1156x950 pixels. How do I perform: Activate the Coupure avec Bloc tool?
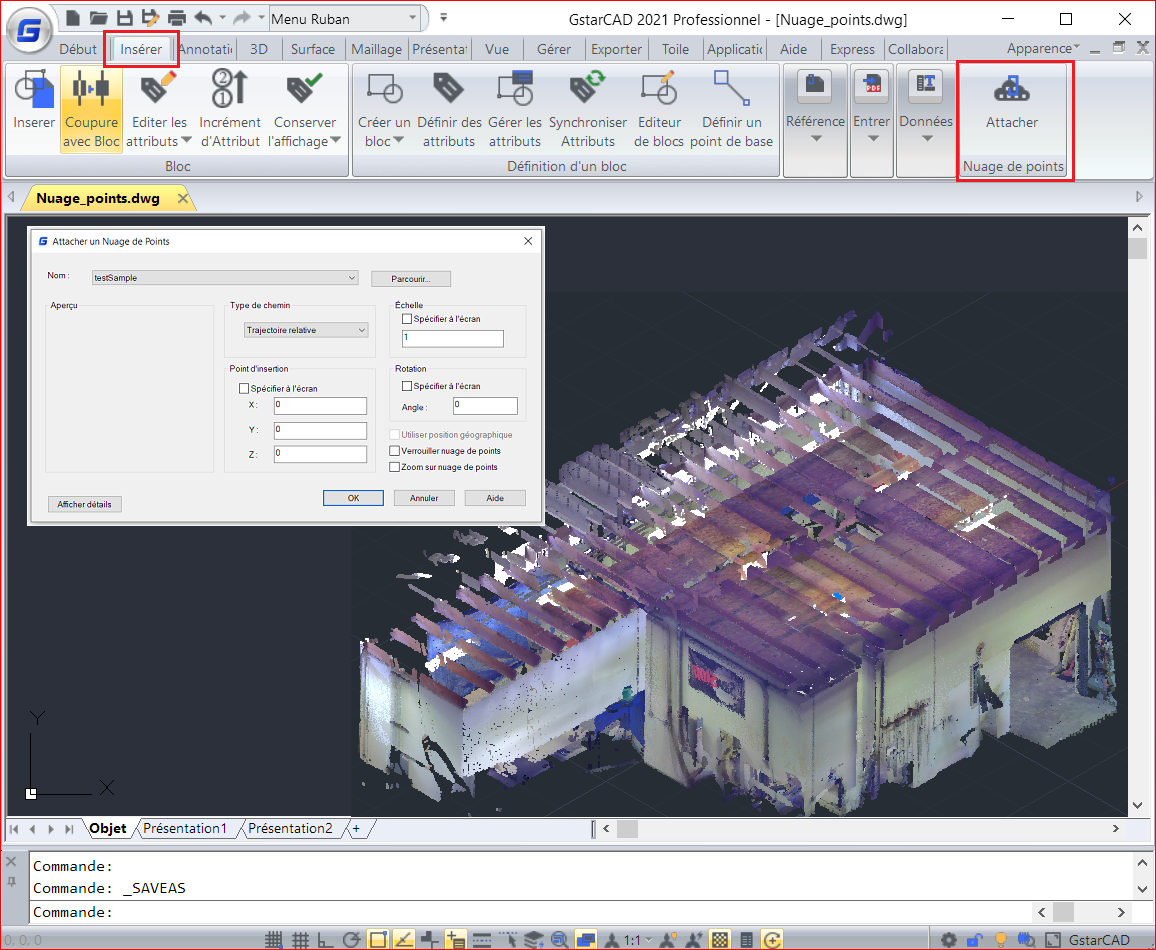pos(91,108)
